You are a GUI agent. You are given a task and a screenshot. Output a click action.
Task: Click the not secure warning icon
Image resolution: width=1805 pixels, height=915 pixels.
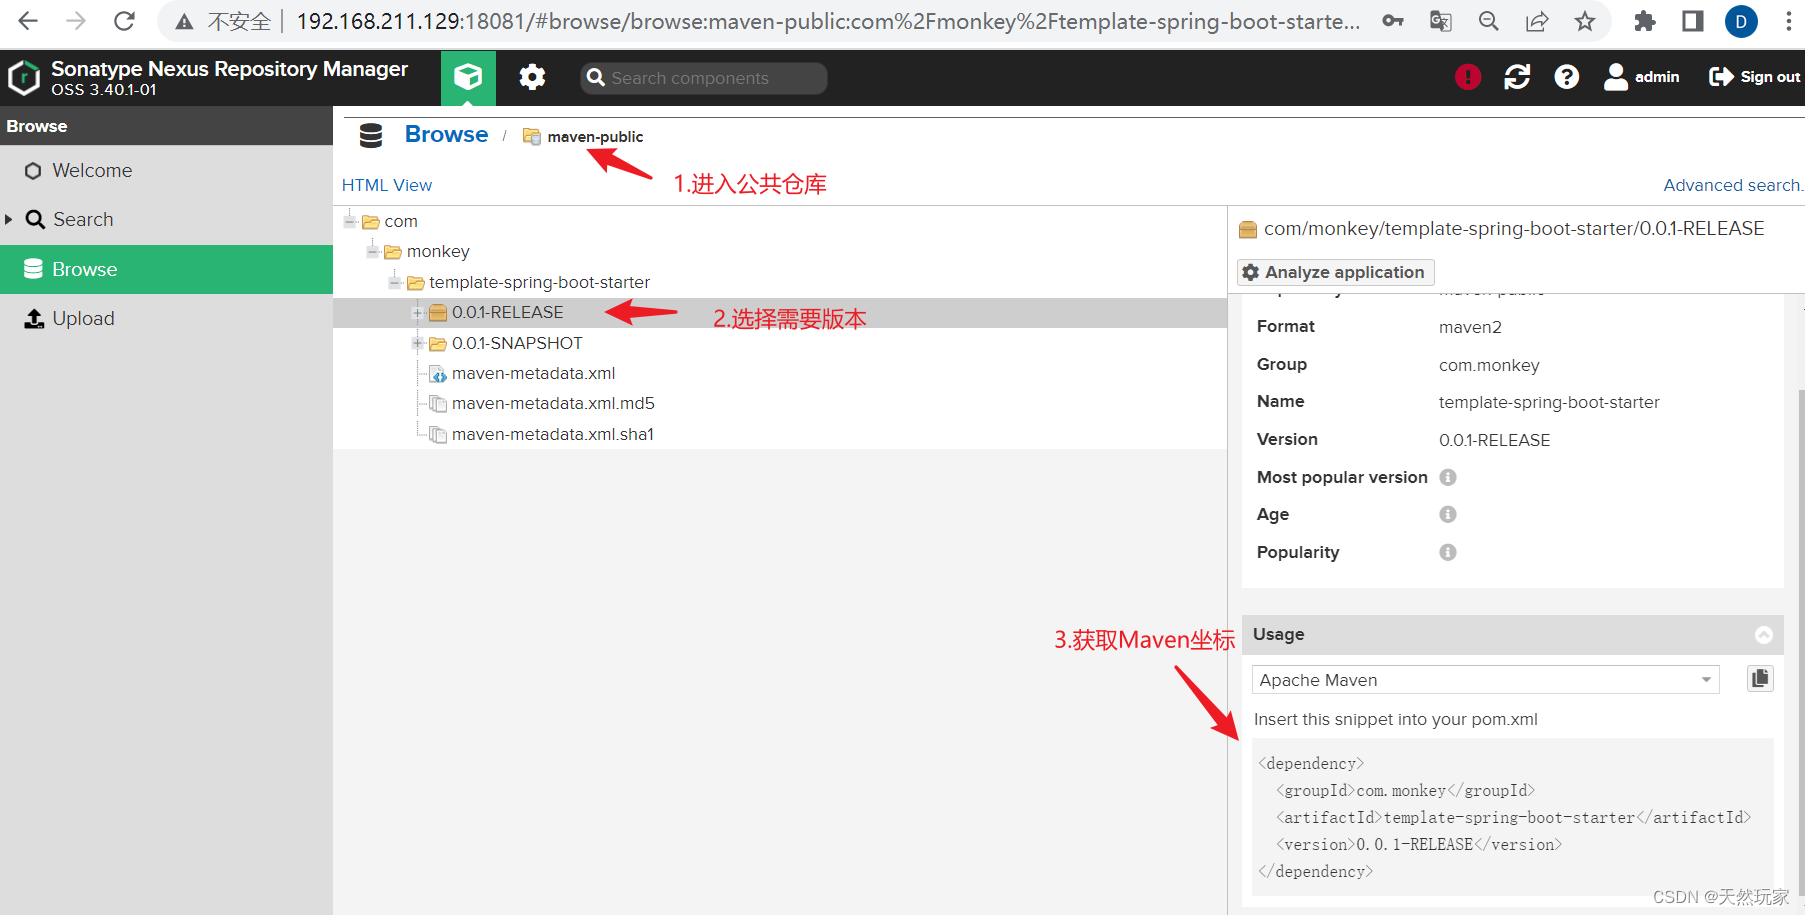pyautogui.click(x=184, y=21)
